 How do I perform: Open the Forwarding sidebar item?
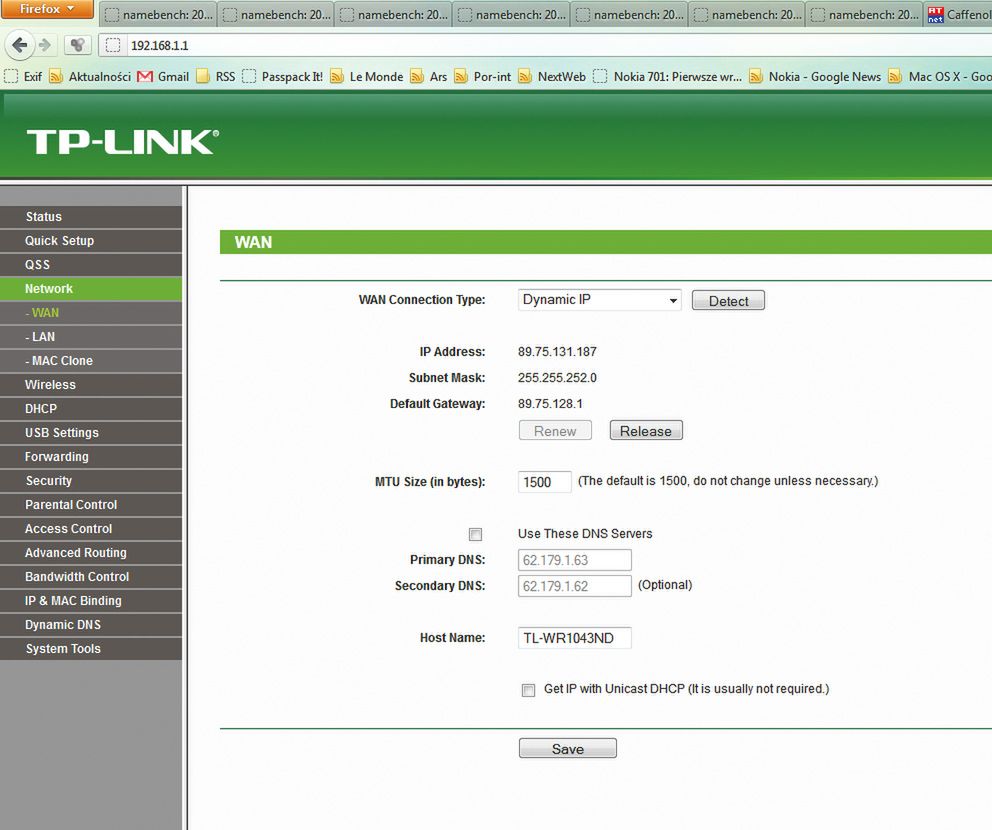pyautogui.click(x=90, y=457)
